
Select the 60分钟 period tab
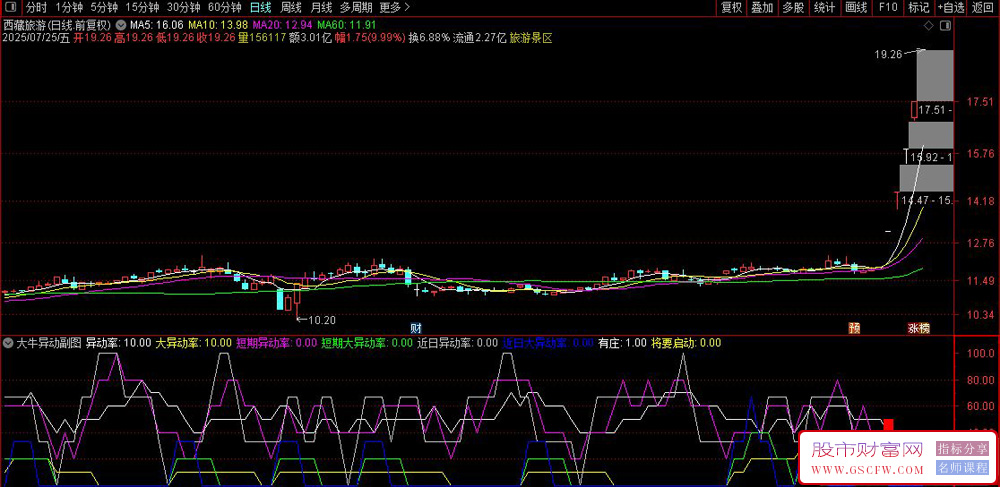[x=225, y=8]
